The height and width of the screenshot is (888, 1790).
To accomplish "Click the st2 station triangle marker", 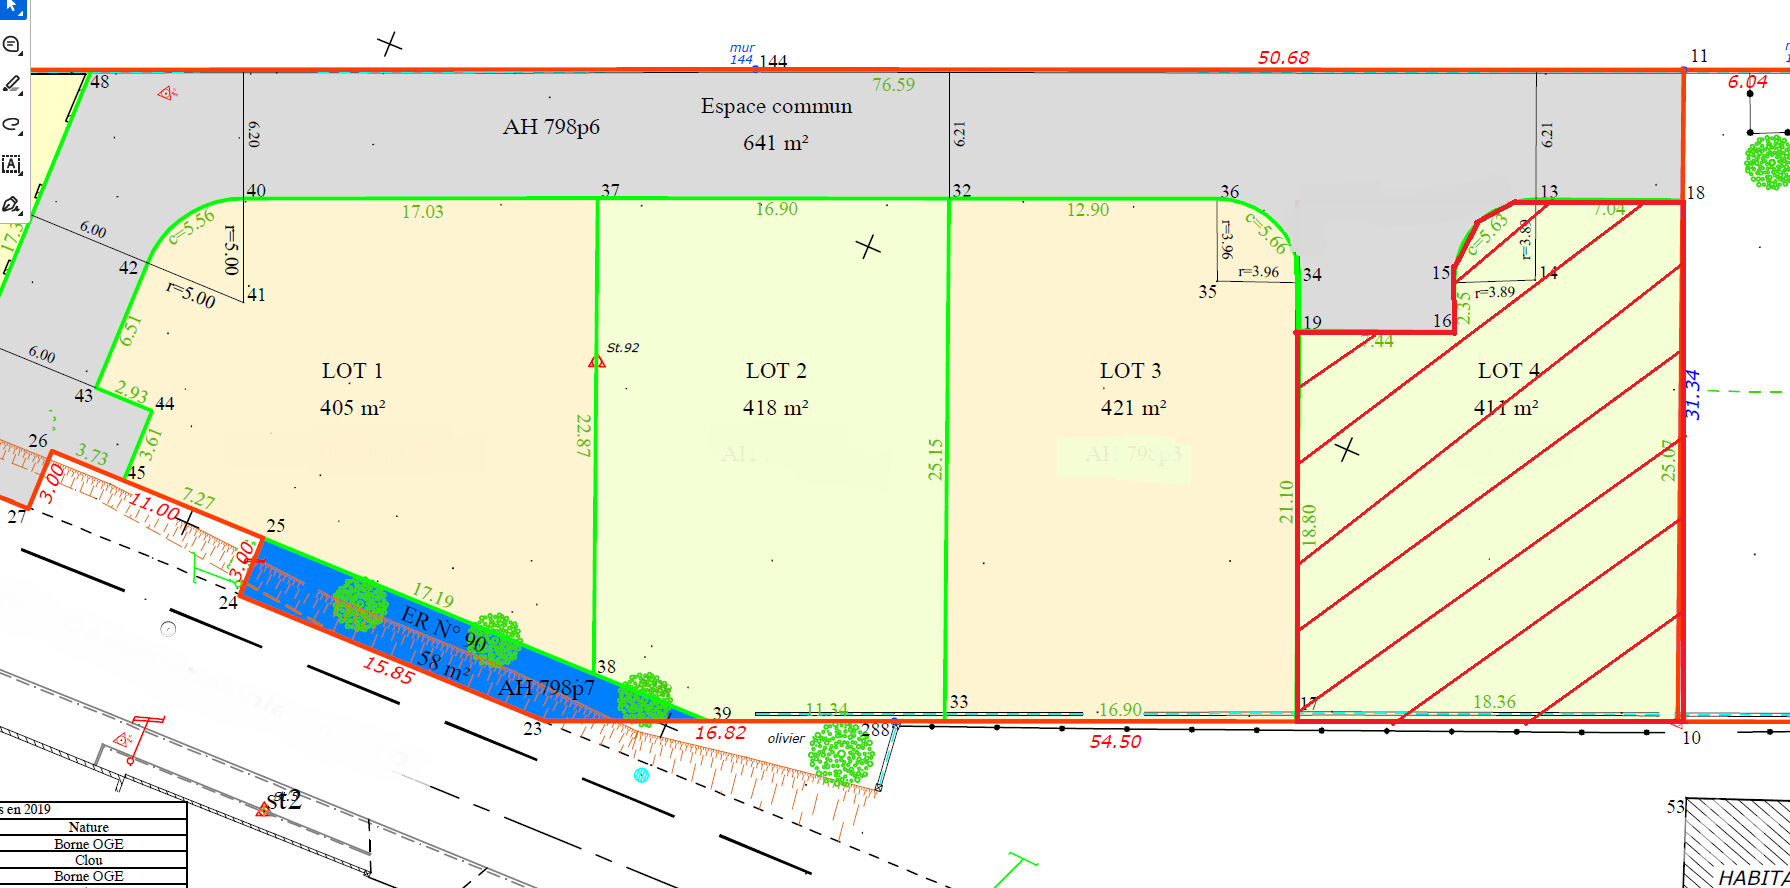I will pos(263,809).
